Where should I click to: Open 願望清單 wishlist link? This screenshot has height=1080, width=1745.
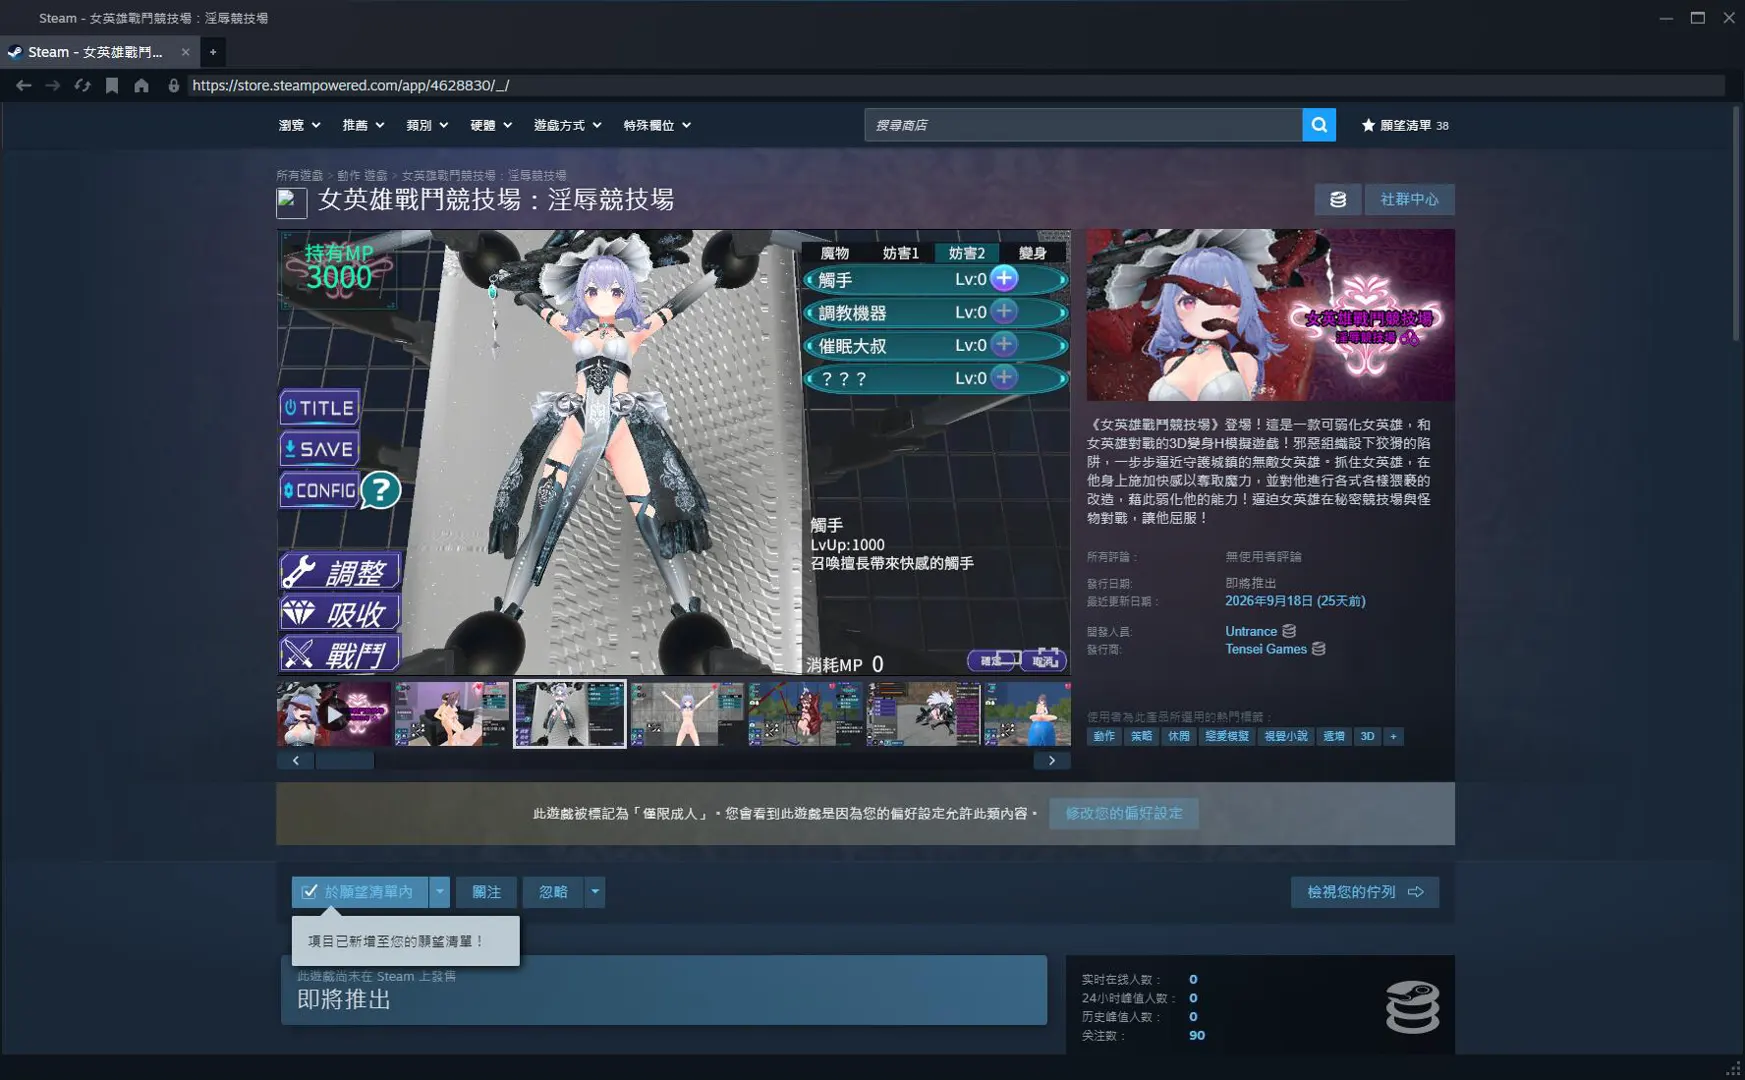click(x=1405, y=125)
